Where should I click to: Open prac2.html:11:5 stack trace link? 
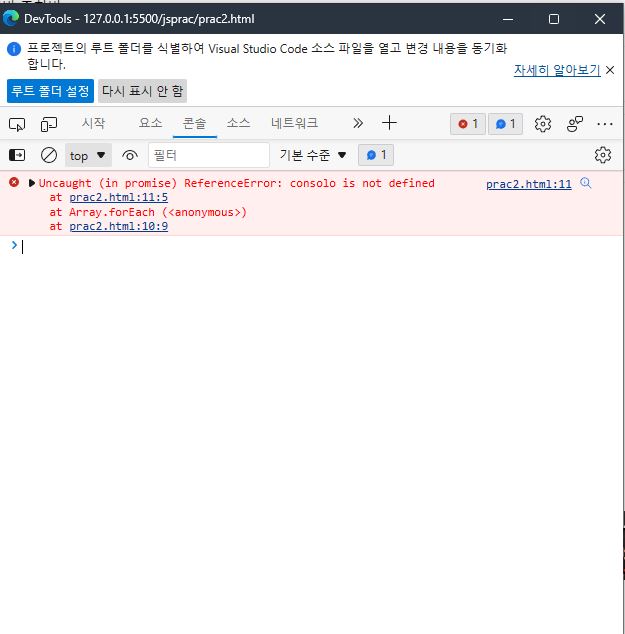(118, 197)
